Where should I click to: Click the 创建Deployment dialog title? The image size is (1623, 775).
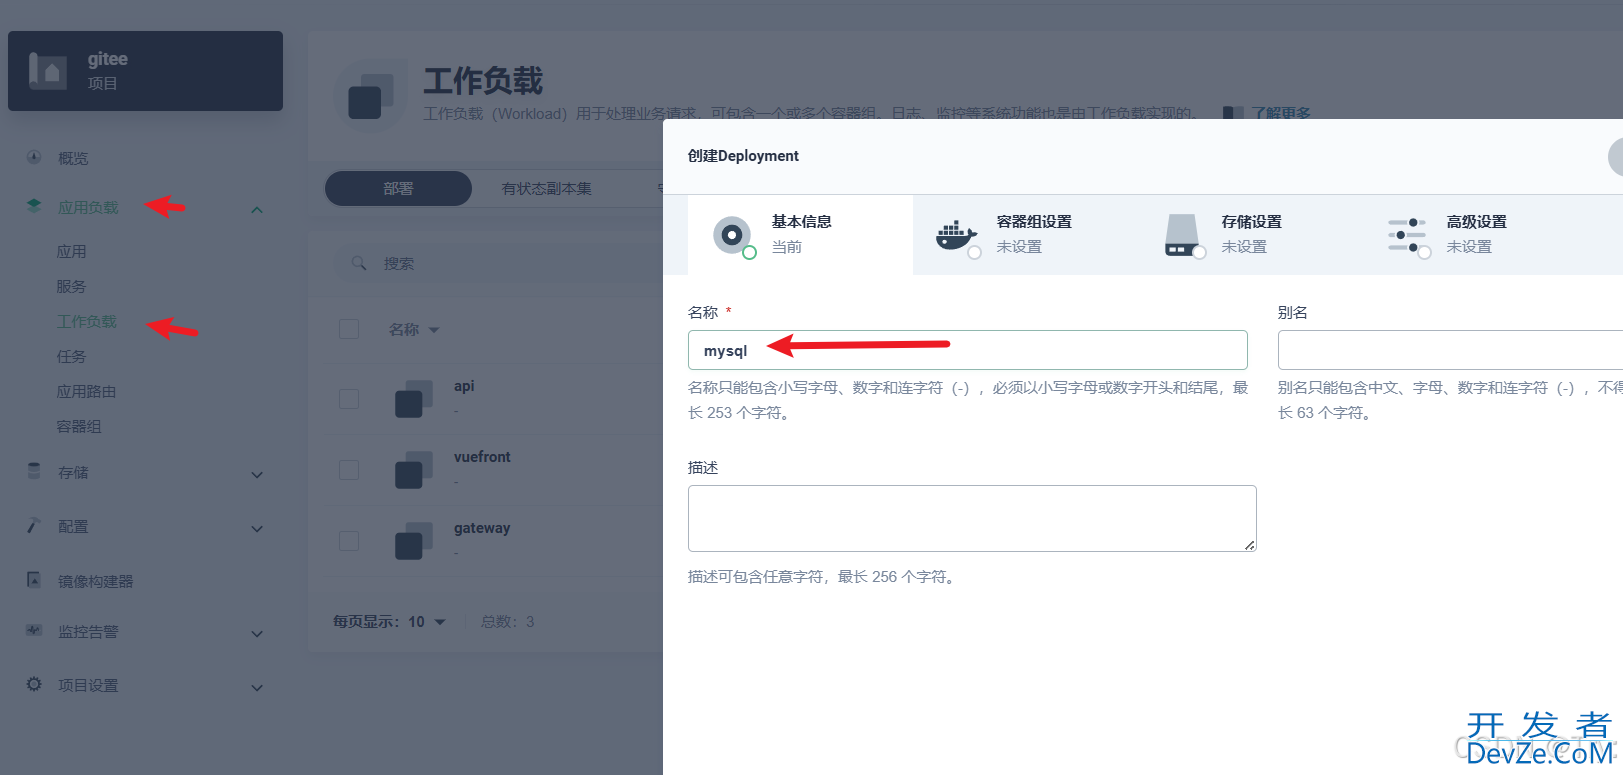click(743, 156)
